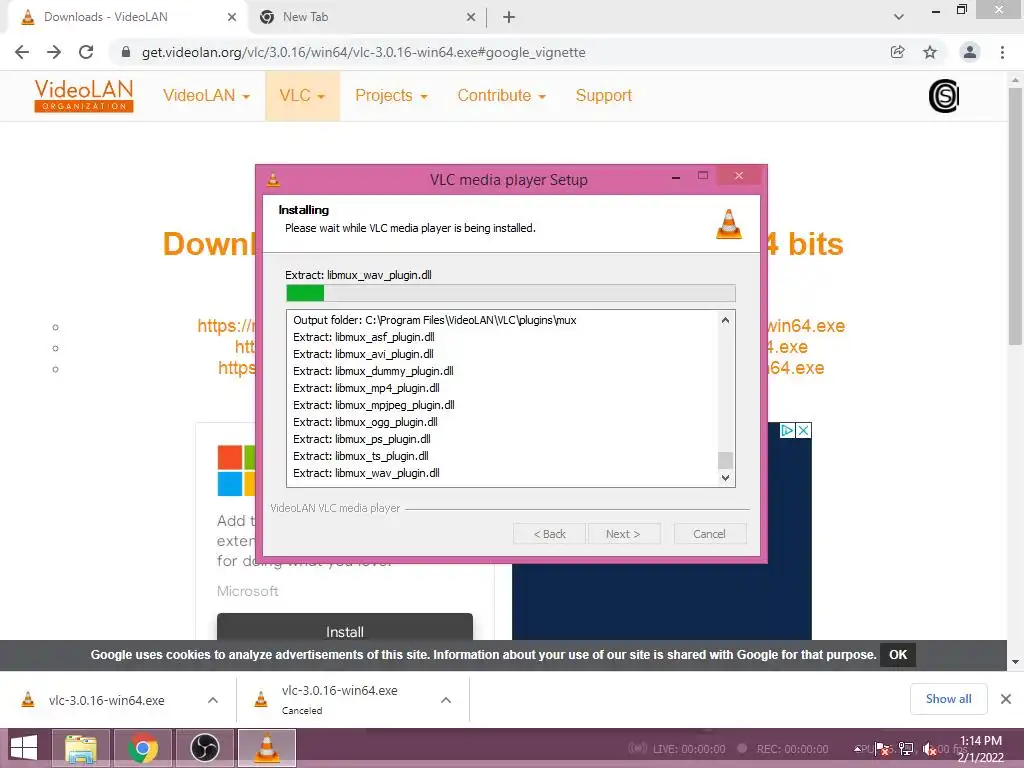Open the Projects dropdown menu
Screen dimensions: 1024x768
391,96
